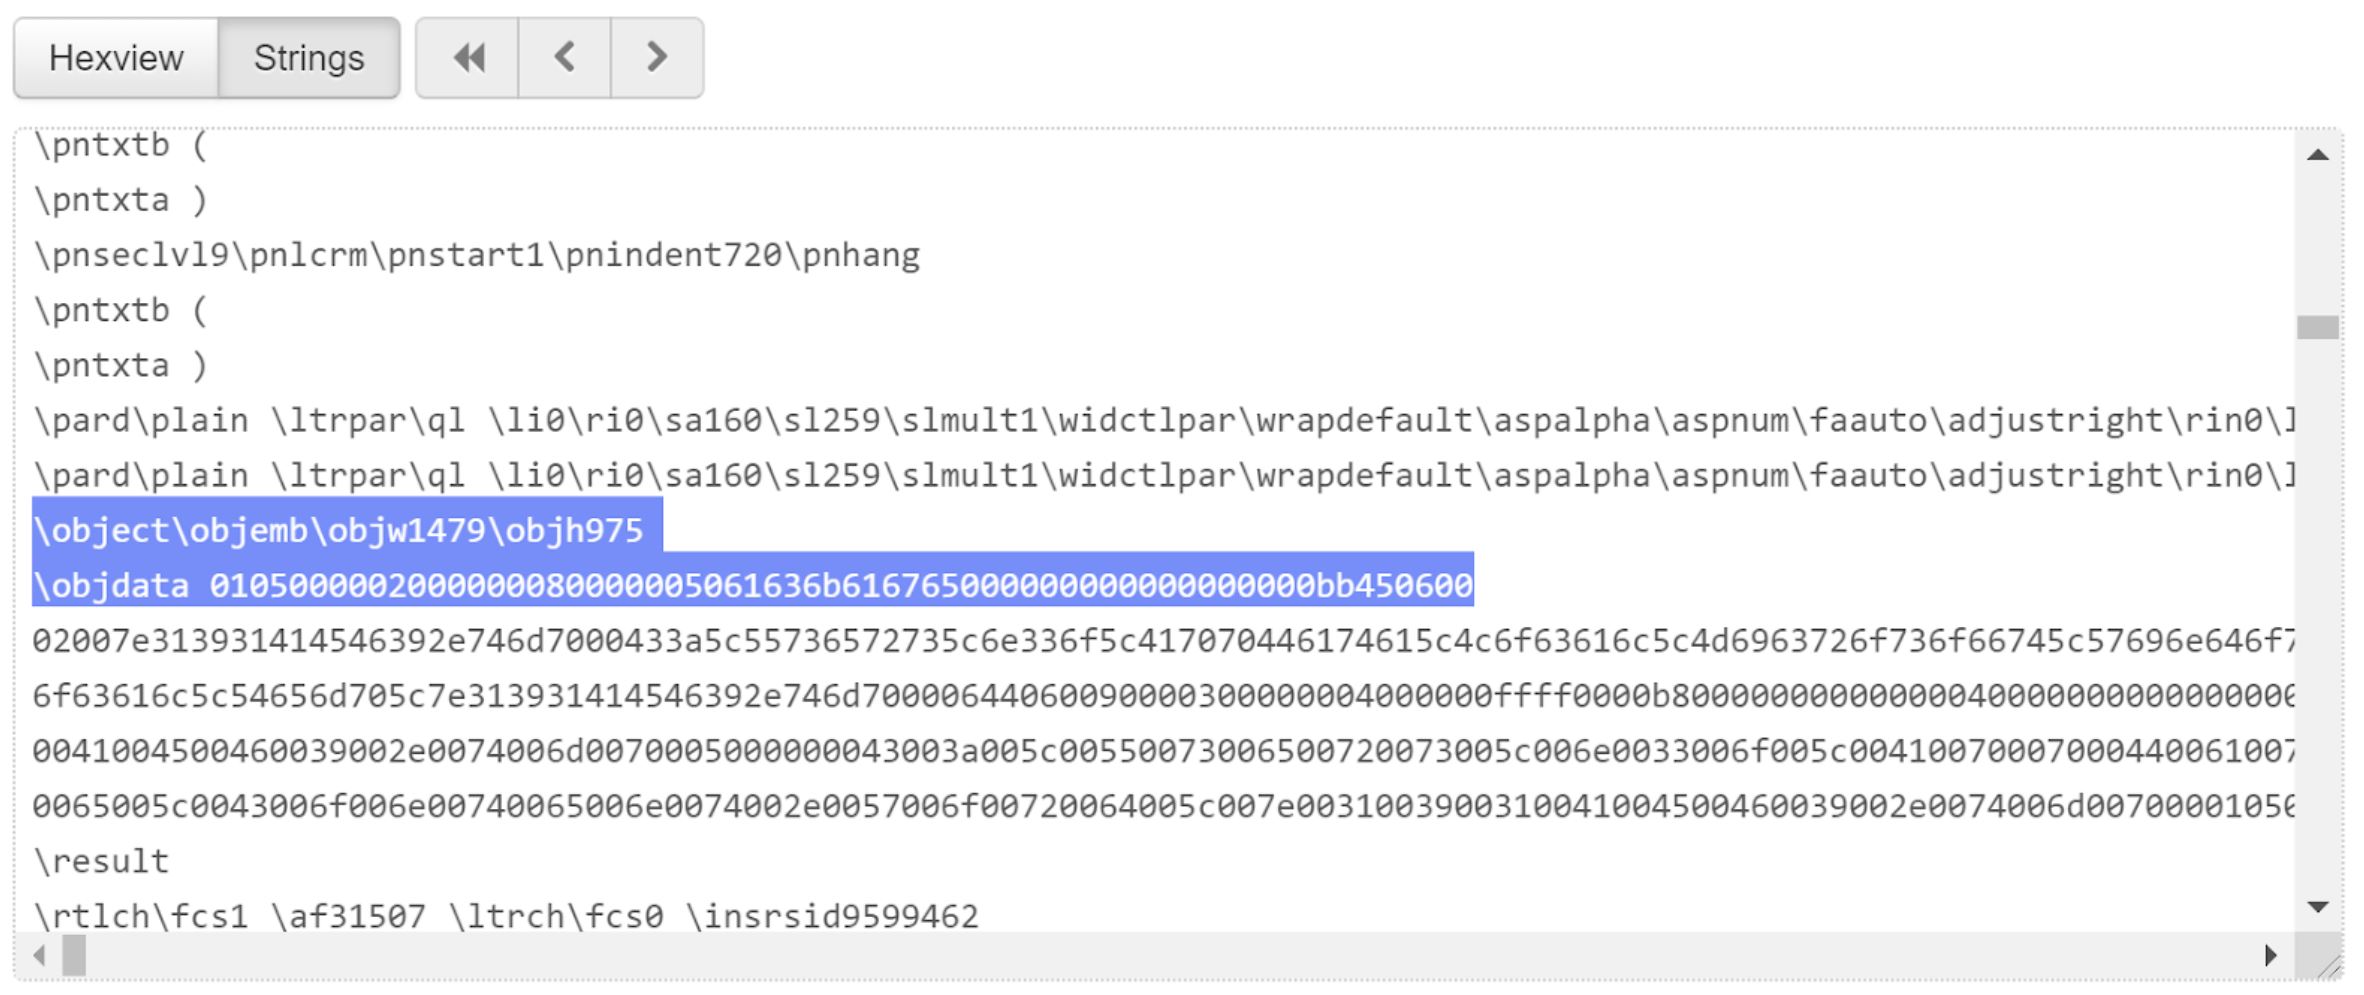Click the highlighted \object\objemb line
The width and height of the screenshot is (2364, 995).
(347, 530)
